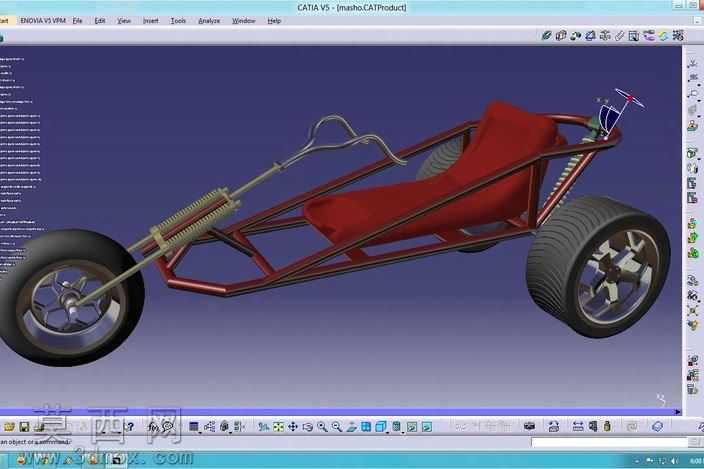The height and width of the screenshot is (469, 704).
Task: Open the View menu
Action: pyautogui.click(x=123, y=21)
